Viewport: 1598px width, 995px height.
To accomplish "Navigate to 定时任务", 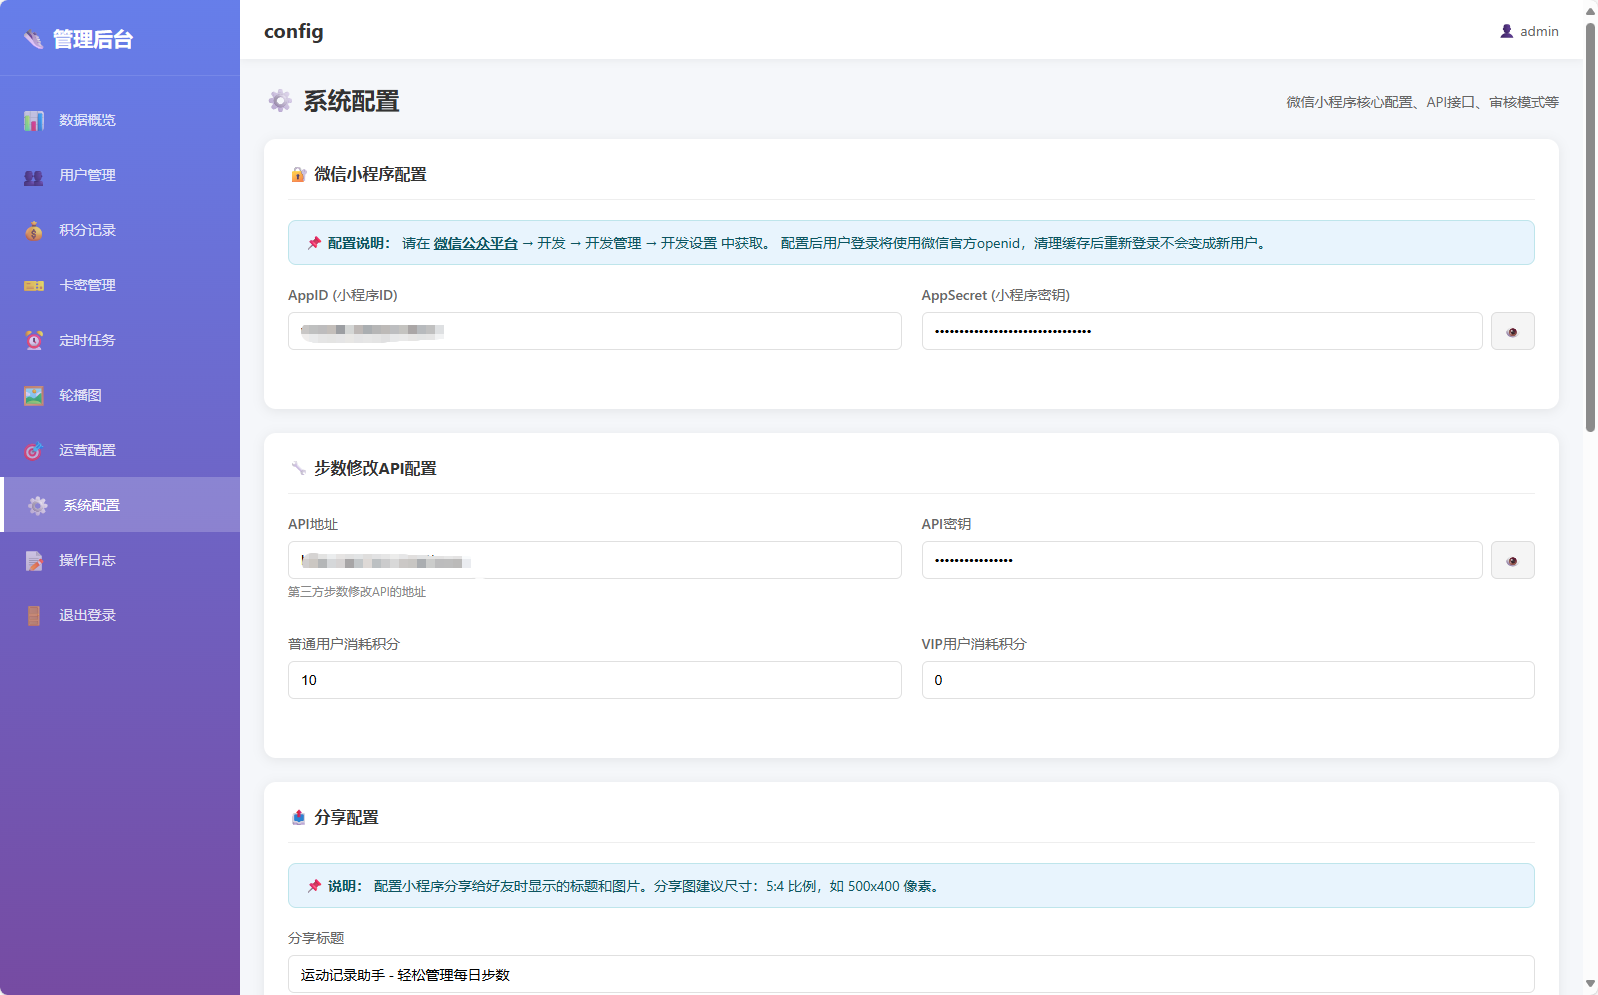I will coord(120,340).
